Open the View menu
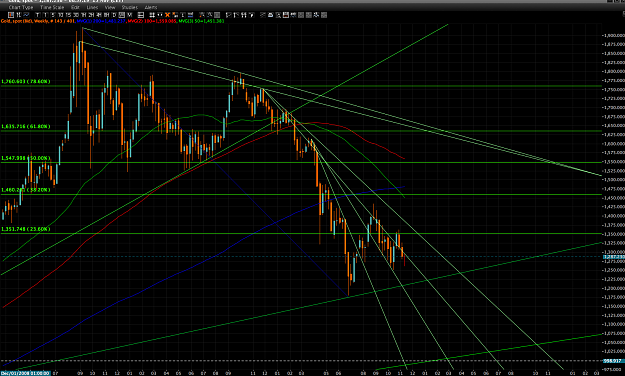Screen dimensions: 625x376 (110, 8)
